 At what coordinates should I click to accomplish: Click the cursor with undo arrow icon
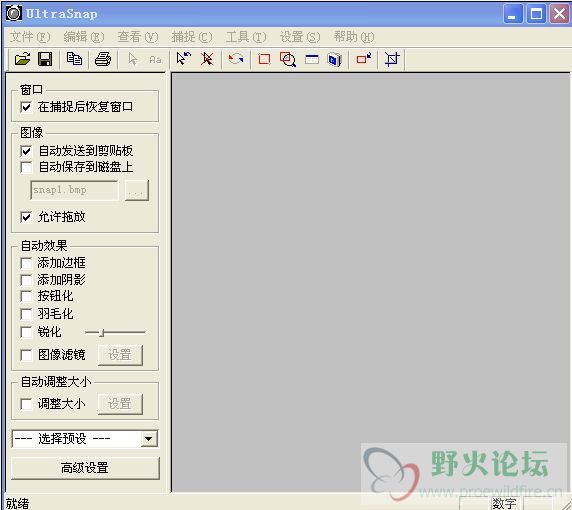click(183, 59)
